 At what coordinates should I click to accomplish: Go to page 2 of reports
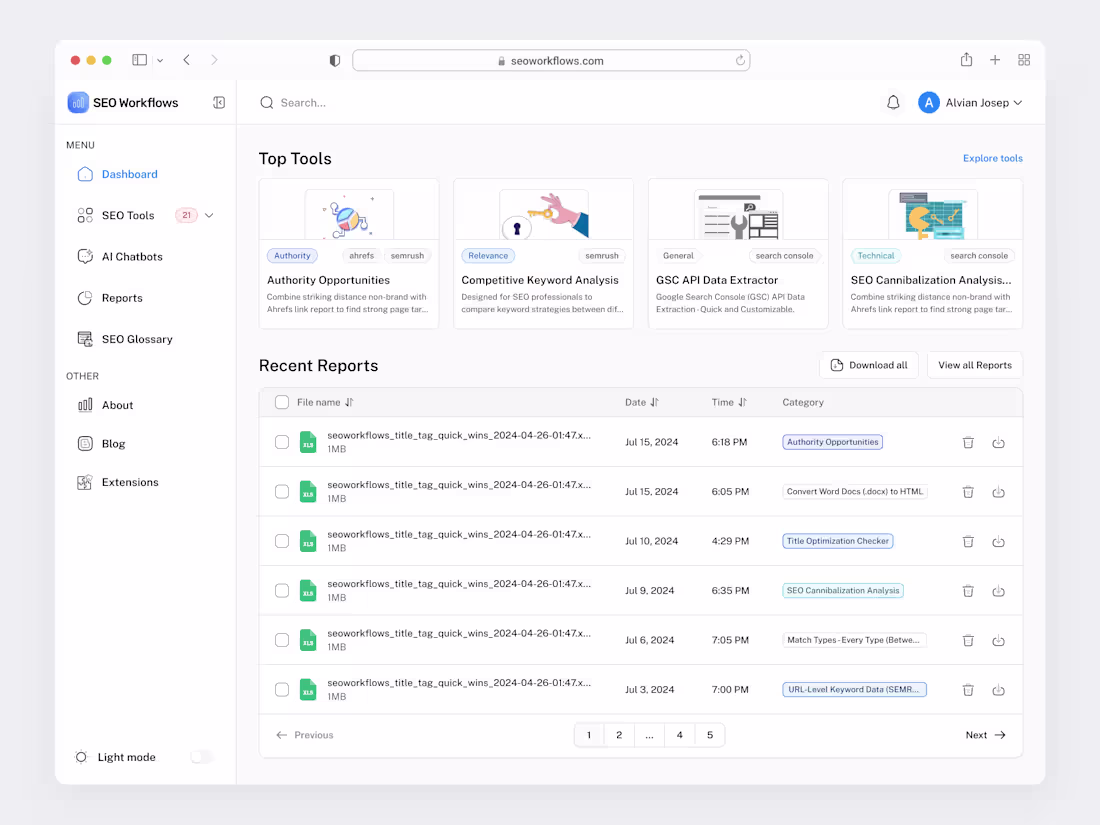619,735
